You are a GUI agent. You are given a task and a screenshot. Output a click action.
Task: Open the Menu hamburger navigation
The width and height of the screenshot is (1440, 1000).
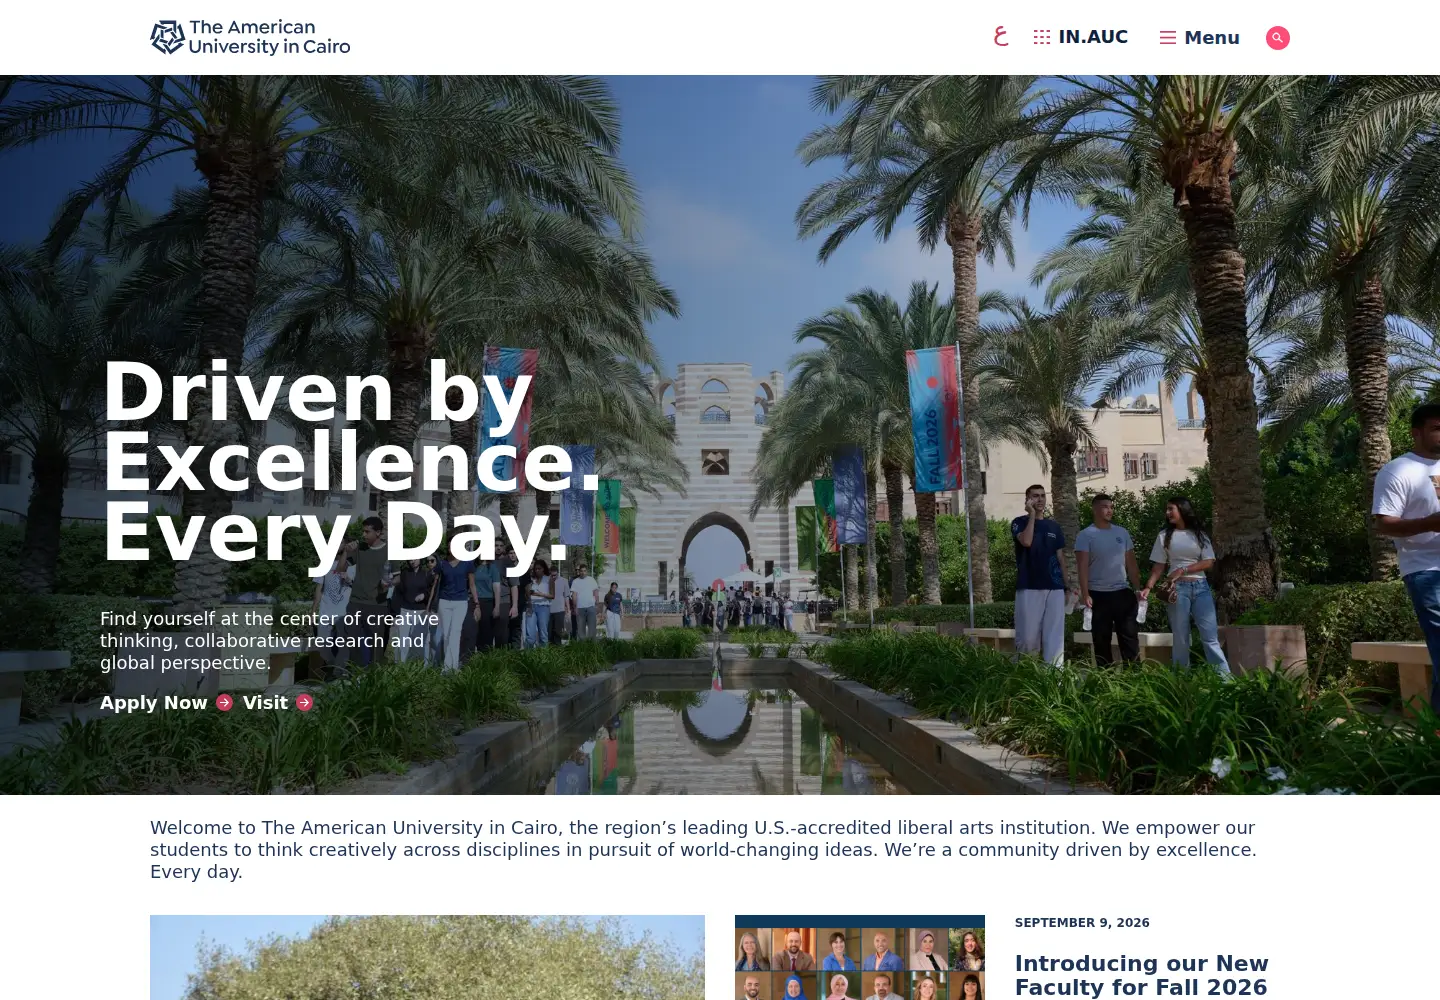pos(1200,38)
